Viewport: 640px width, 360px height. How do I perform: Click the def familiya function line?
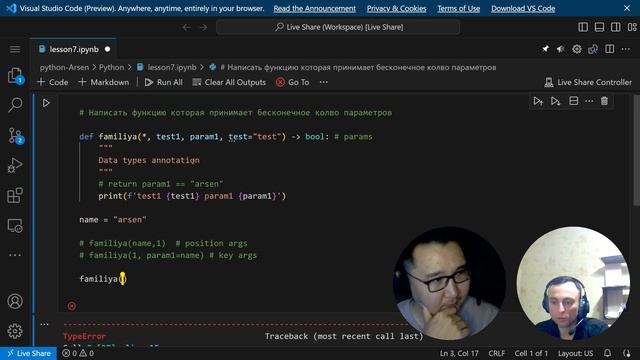click(x=226, y=136)
